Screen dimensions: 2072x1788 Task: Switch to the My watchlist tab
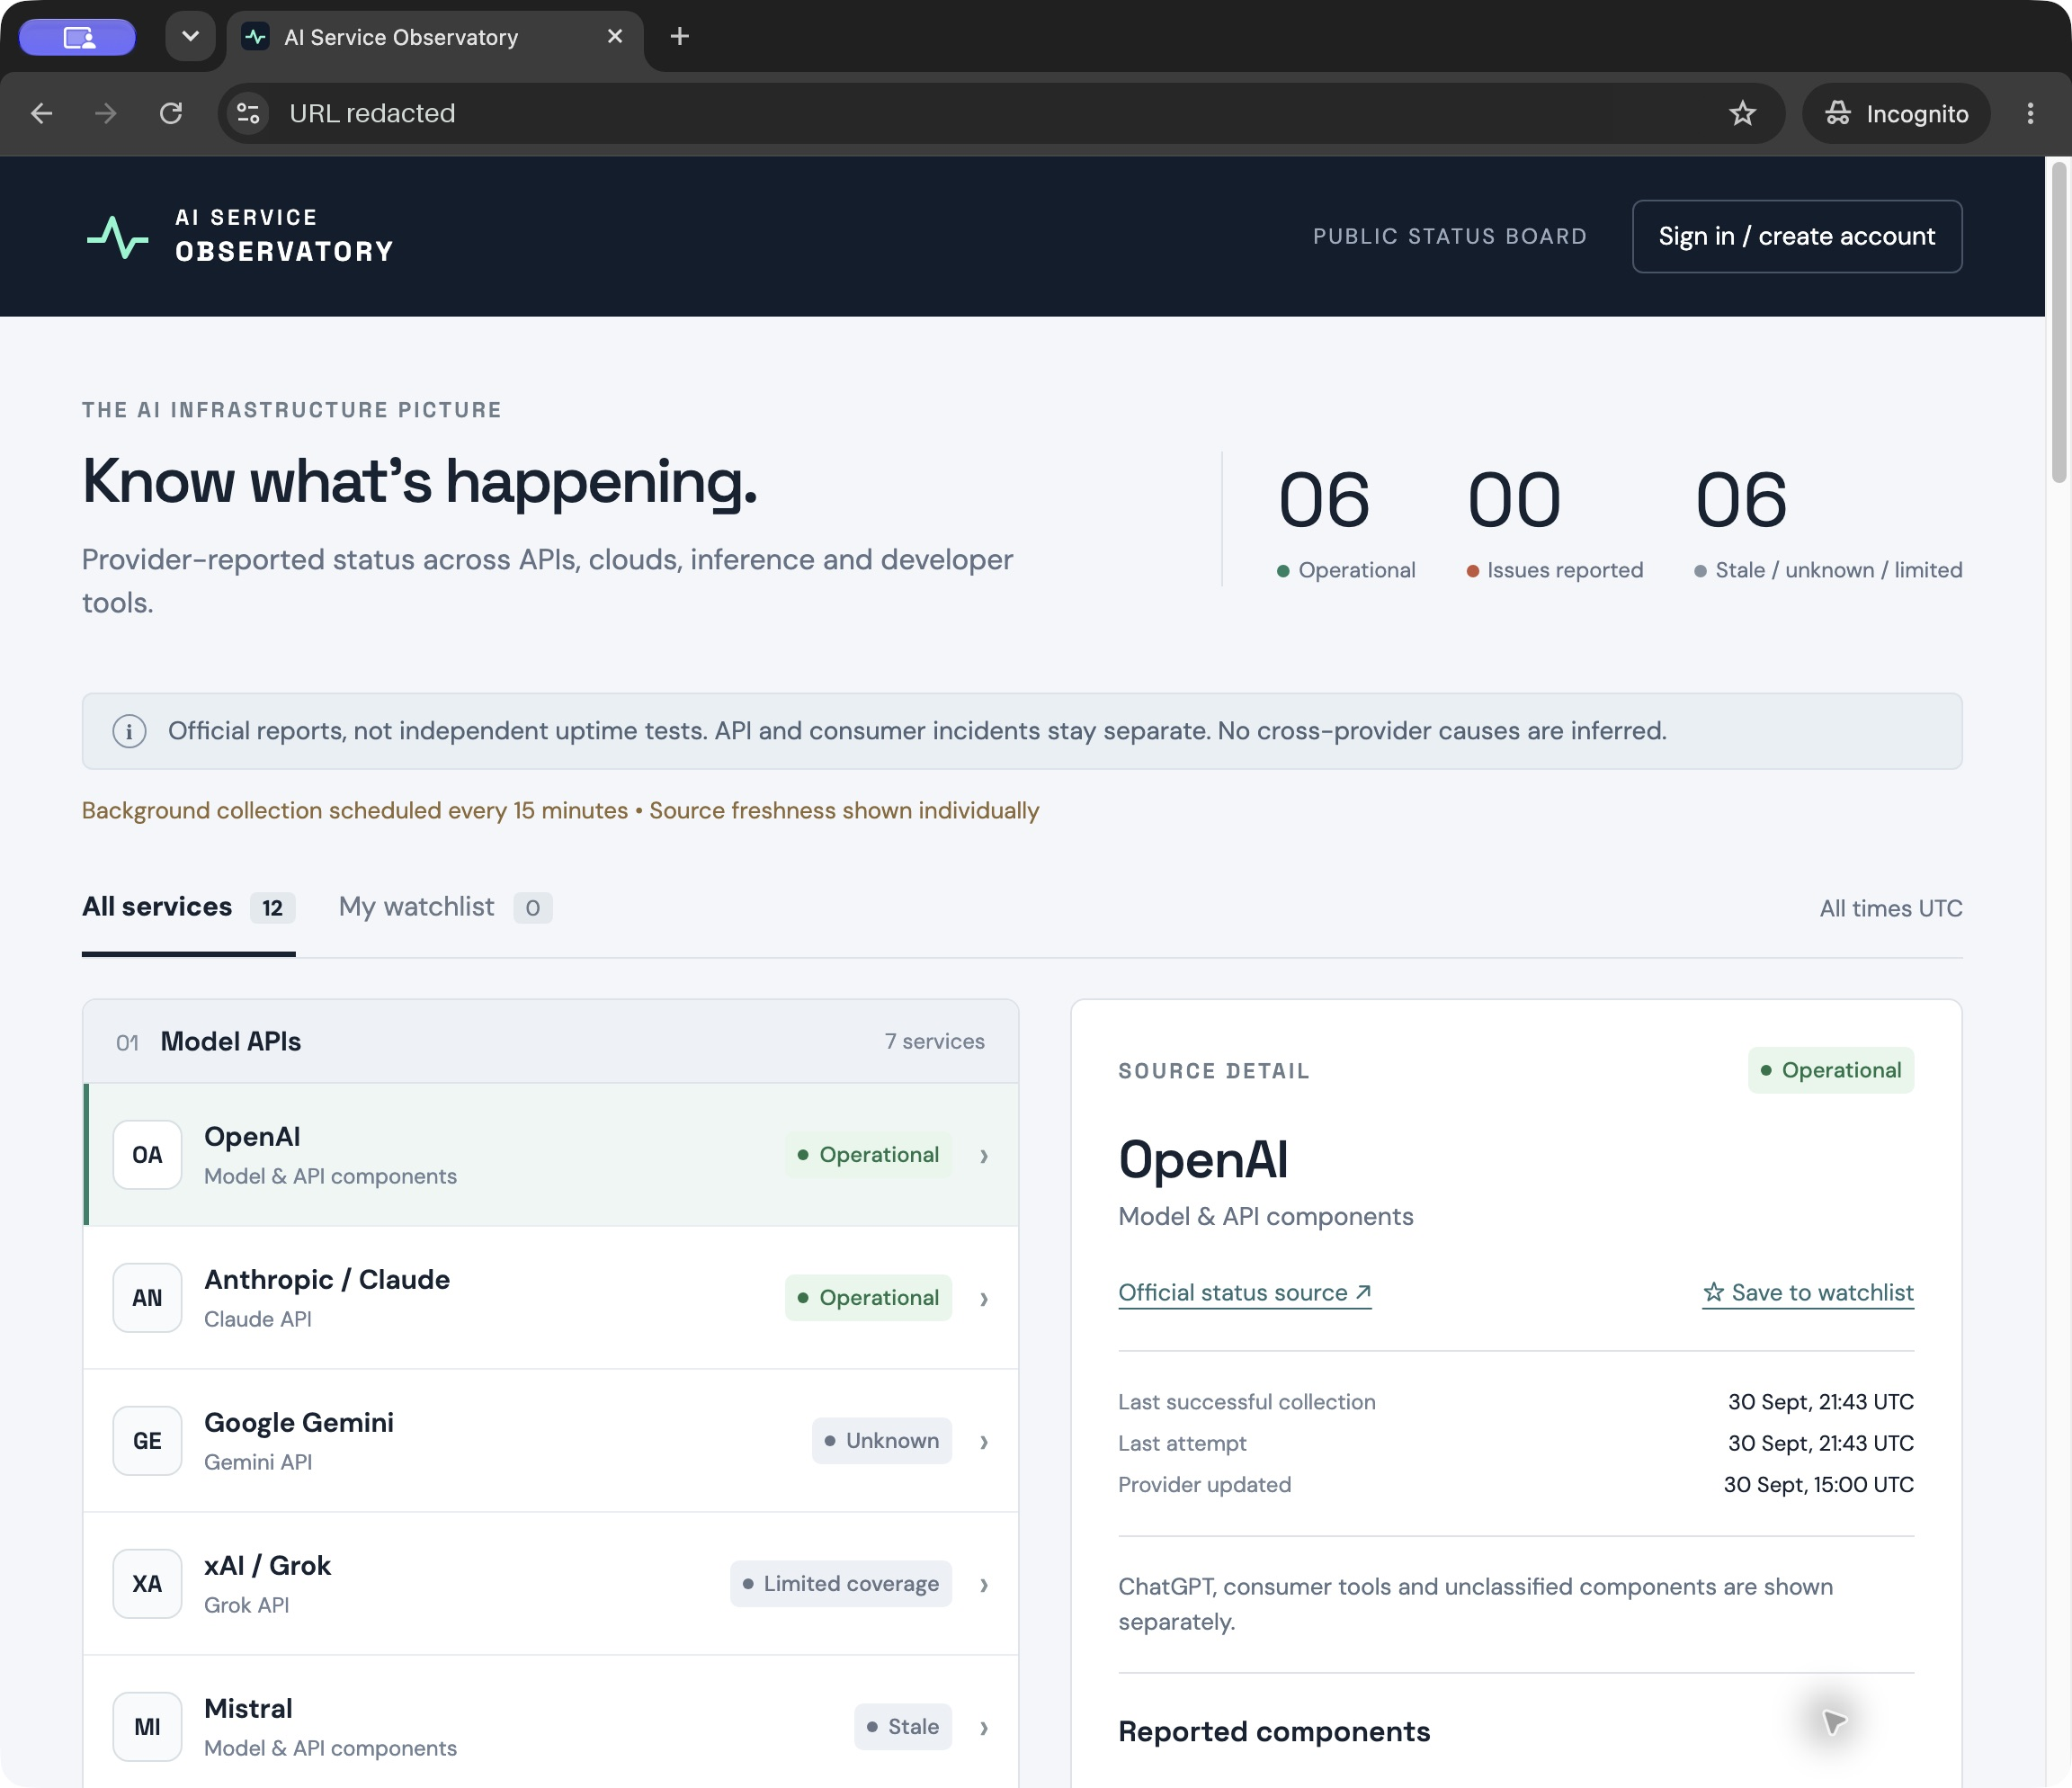coord(445,908)
